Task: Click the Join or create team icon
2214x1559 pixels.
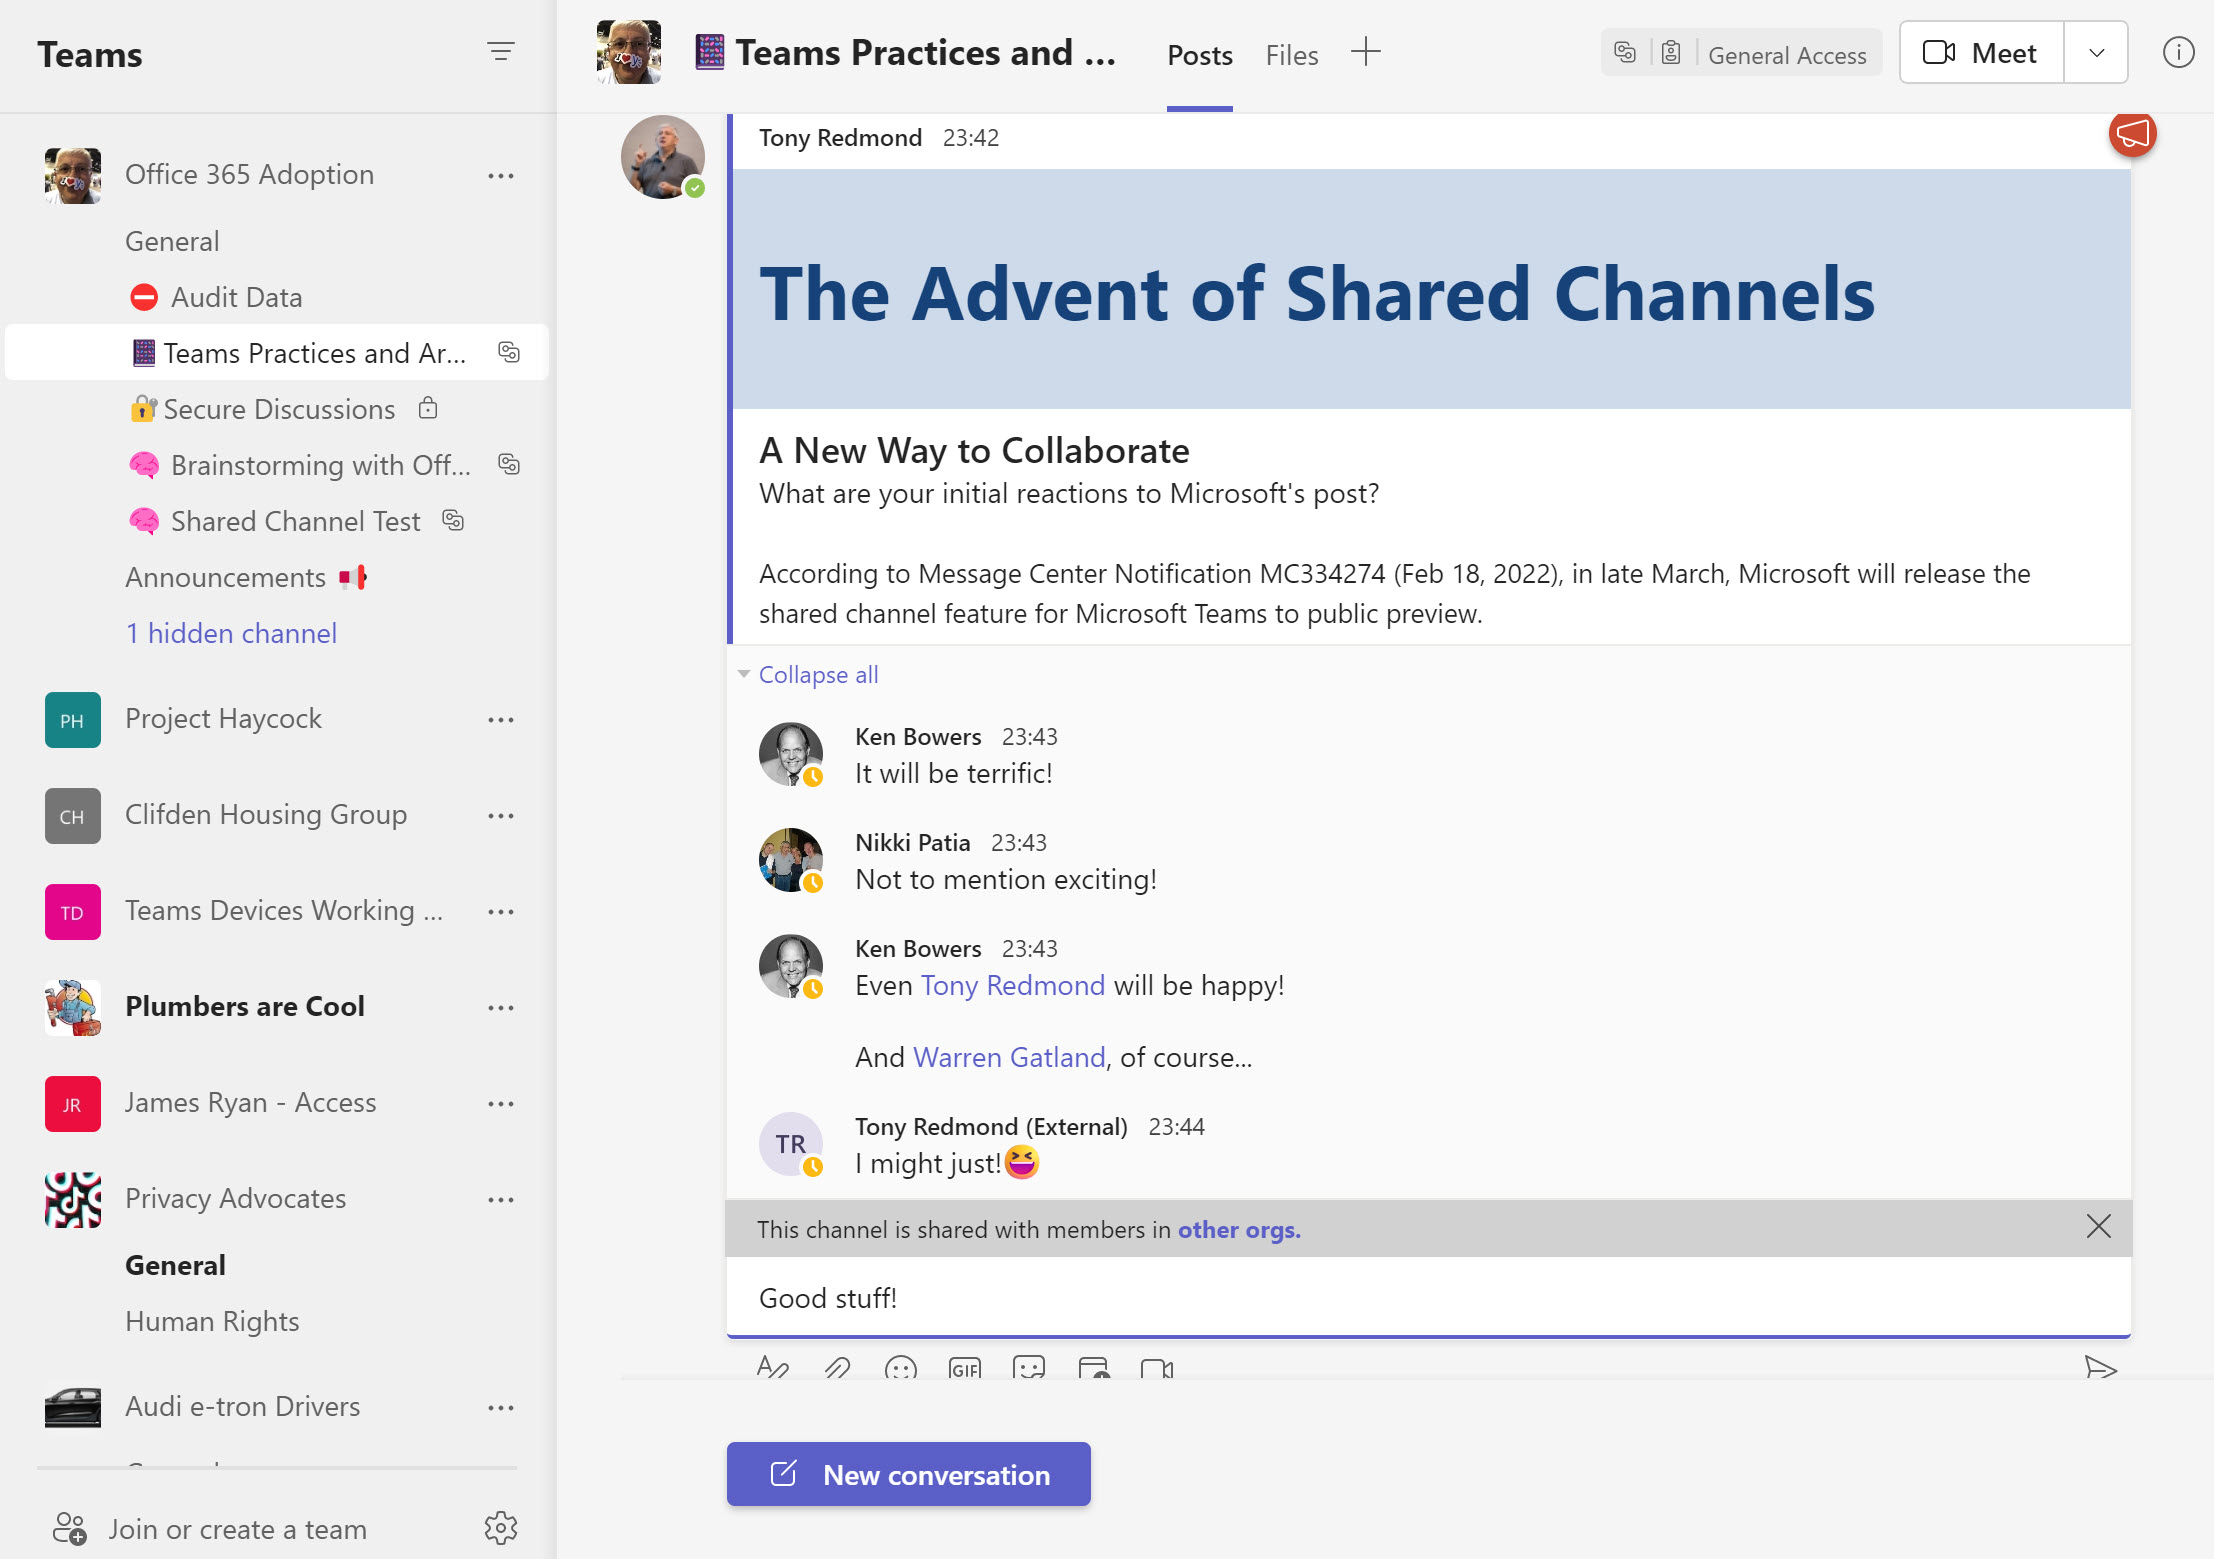Action: 69,1527
